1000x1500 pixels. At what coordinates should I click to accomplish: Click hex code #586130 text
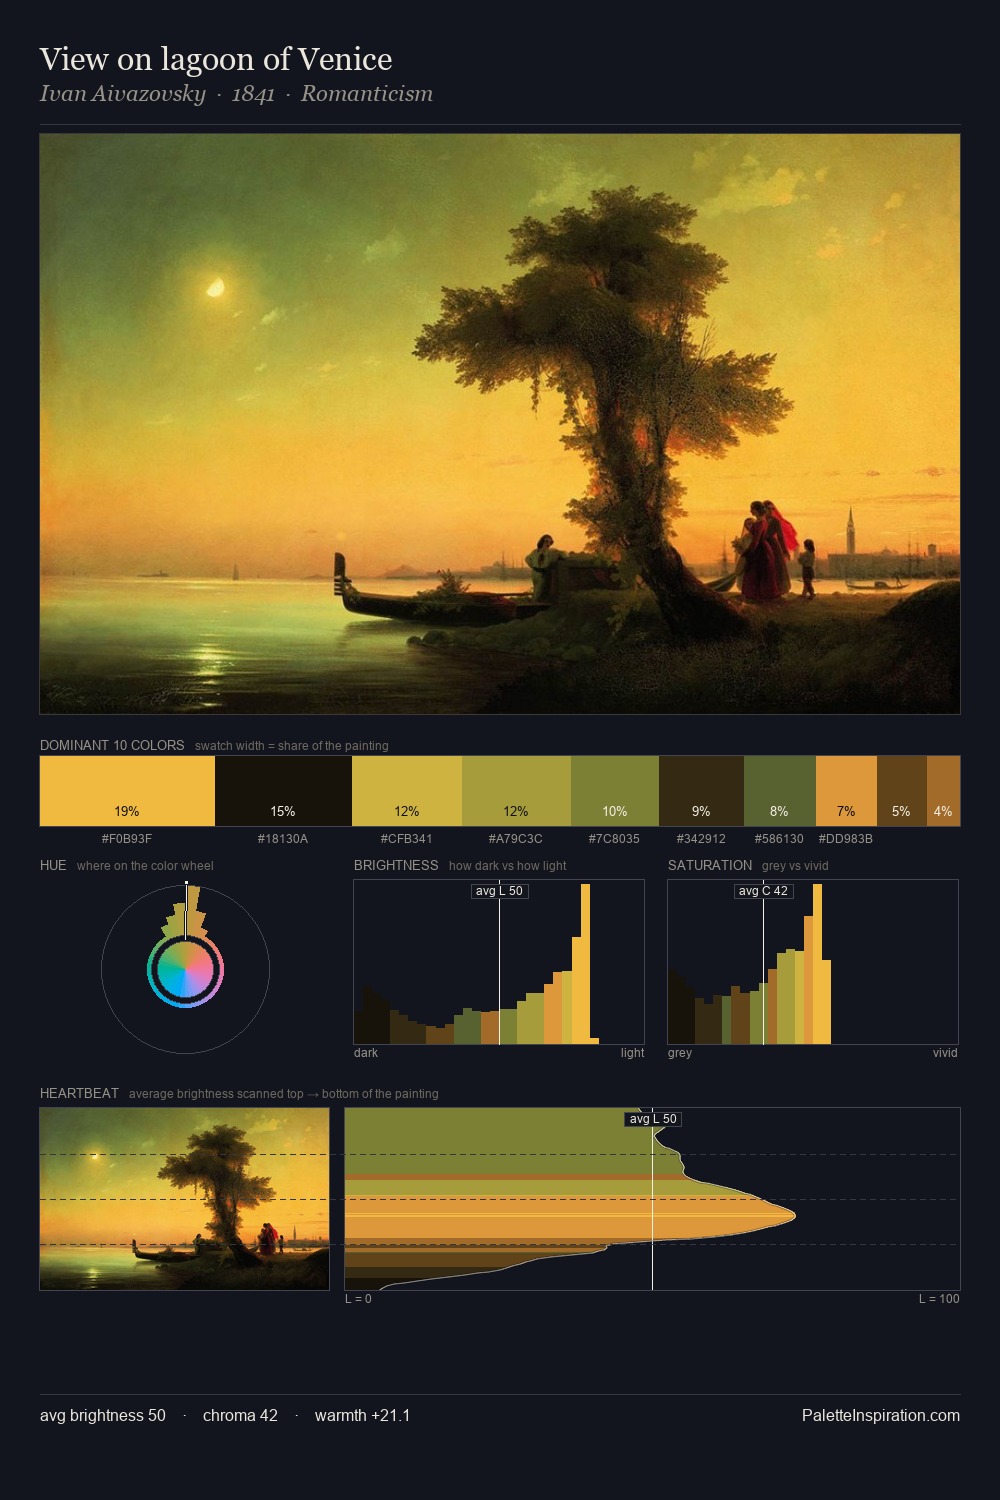point(779,838)
